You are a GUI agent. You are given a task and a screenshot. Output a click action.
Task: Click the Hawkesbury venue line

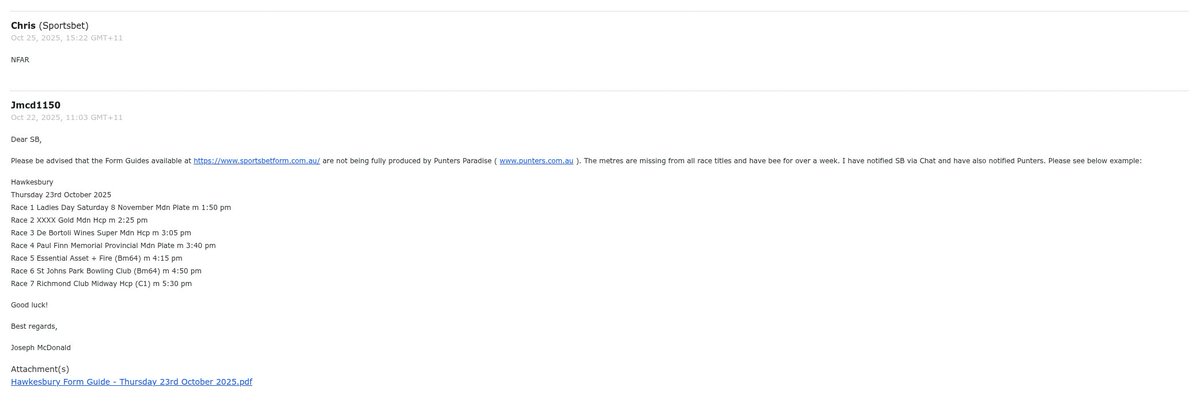32,182
